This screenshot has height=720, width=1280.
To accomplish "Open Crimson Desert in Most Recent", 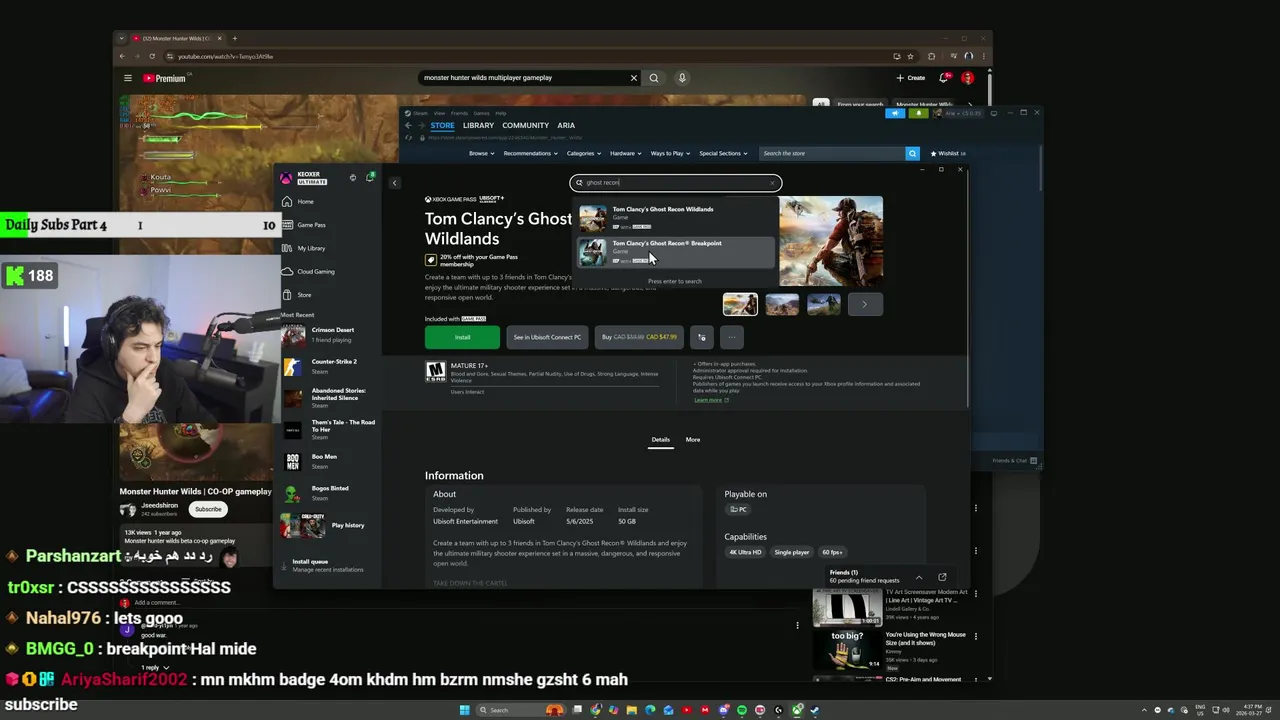I will [329, 334].
